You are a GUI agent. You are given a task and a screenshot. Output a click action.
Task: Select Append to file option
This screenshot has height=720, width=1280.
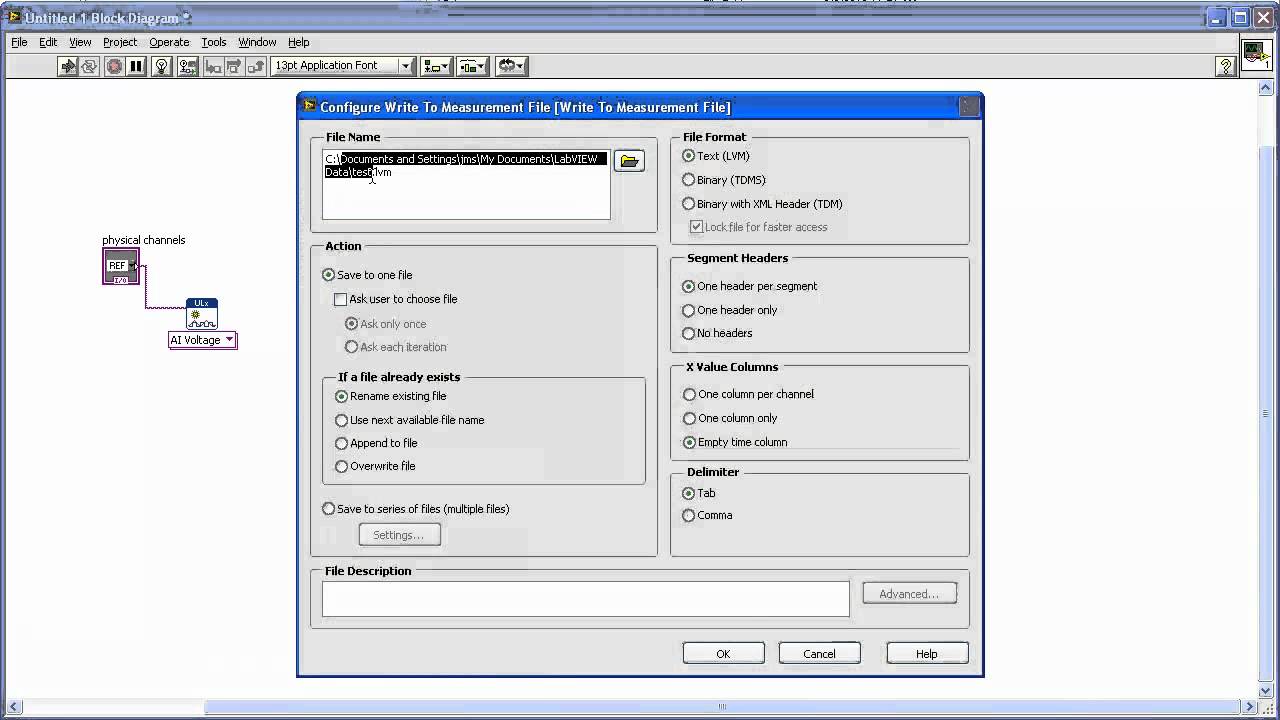376,443
